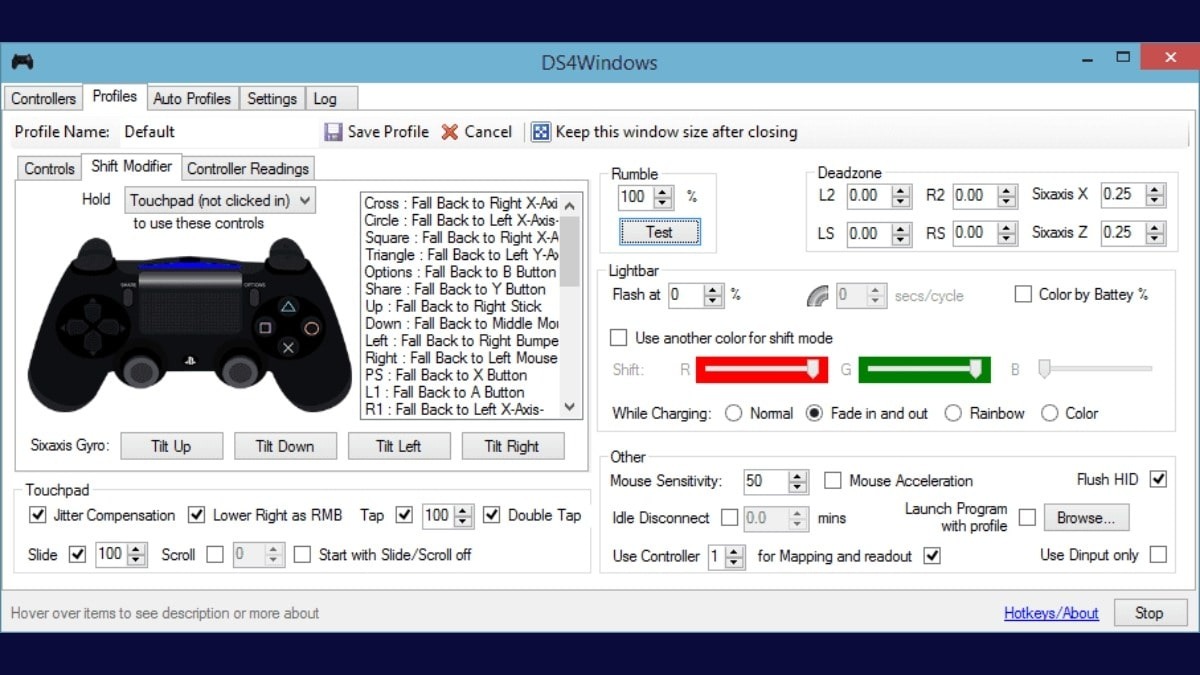1200x675 pixels.
Task: Toggle Lower Right as RMB checkbox
Action: coord(196,515)
